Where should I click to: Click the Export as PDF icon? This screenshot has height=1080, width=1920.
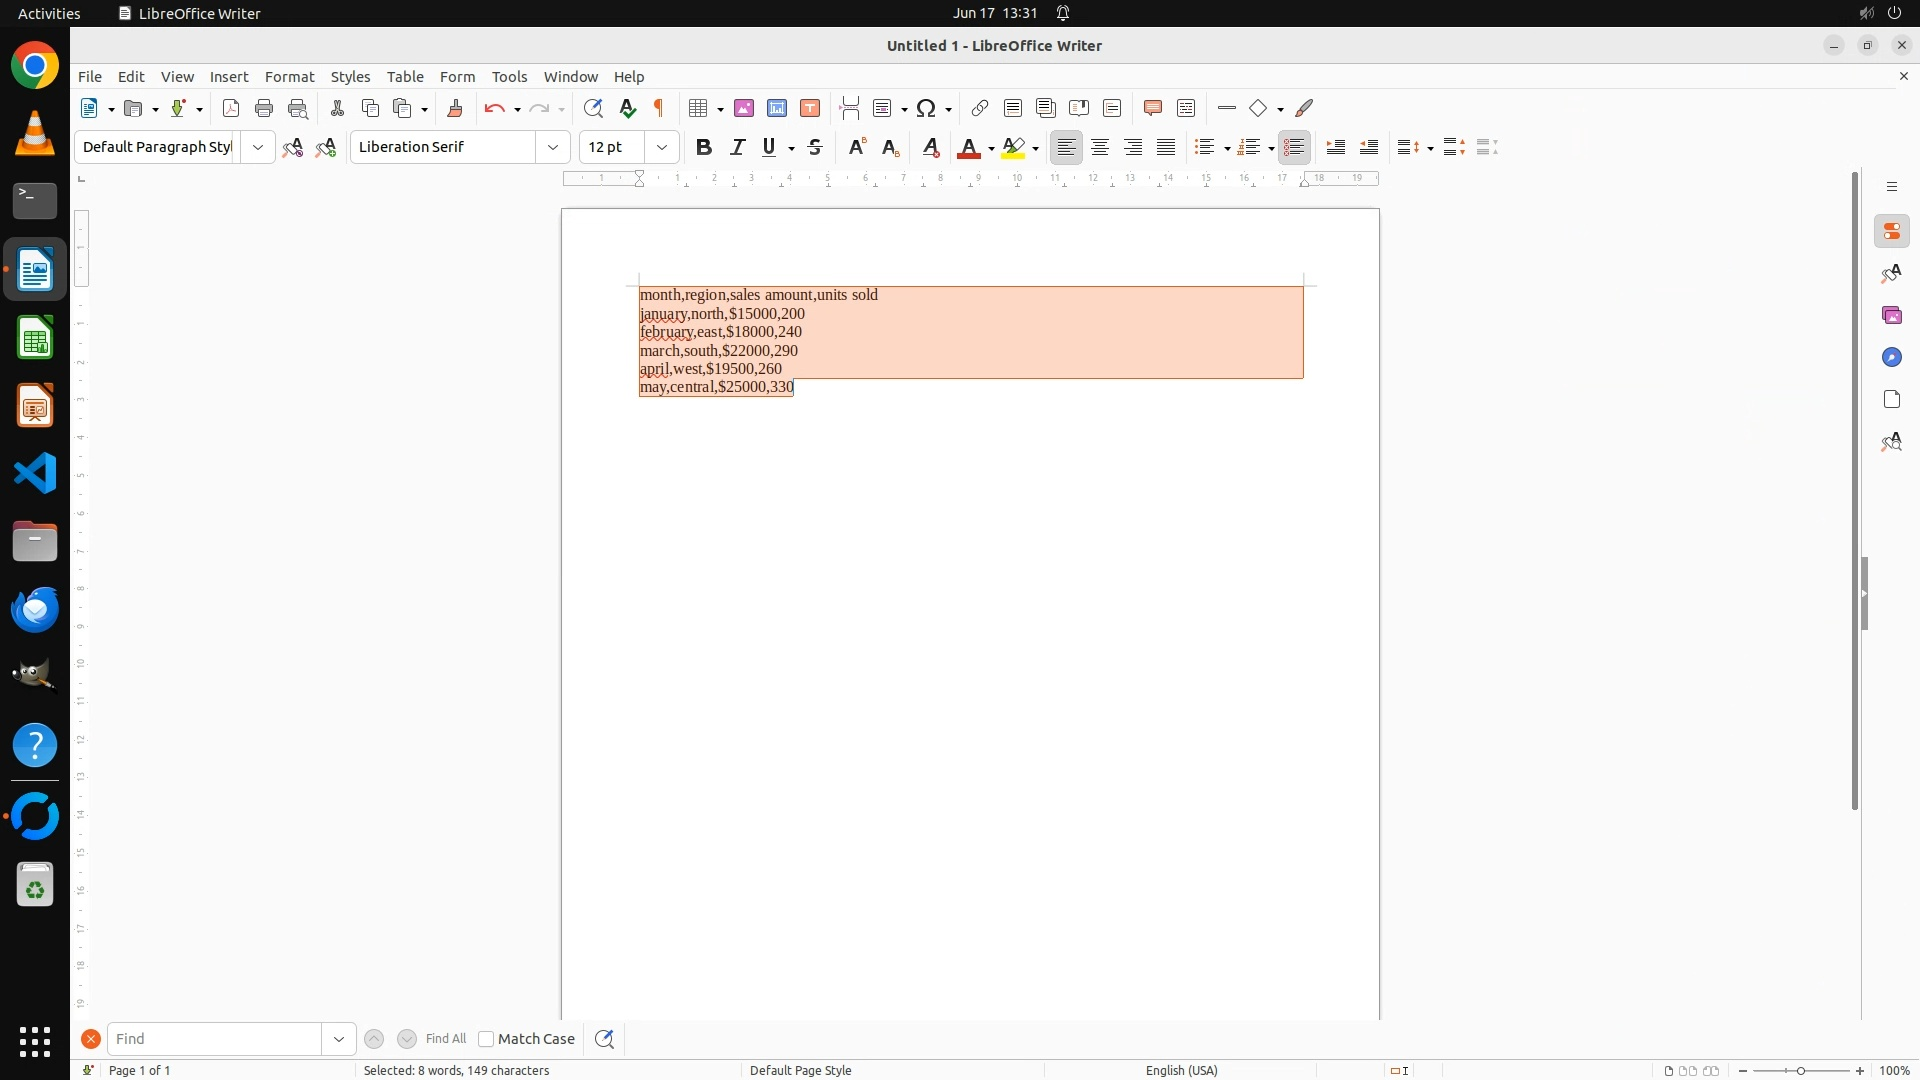click(231, 108)
